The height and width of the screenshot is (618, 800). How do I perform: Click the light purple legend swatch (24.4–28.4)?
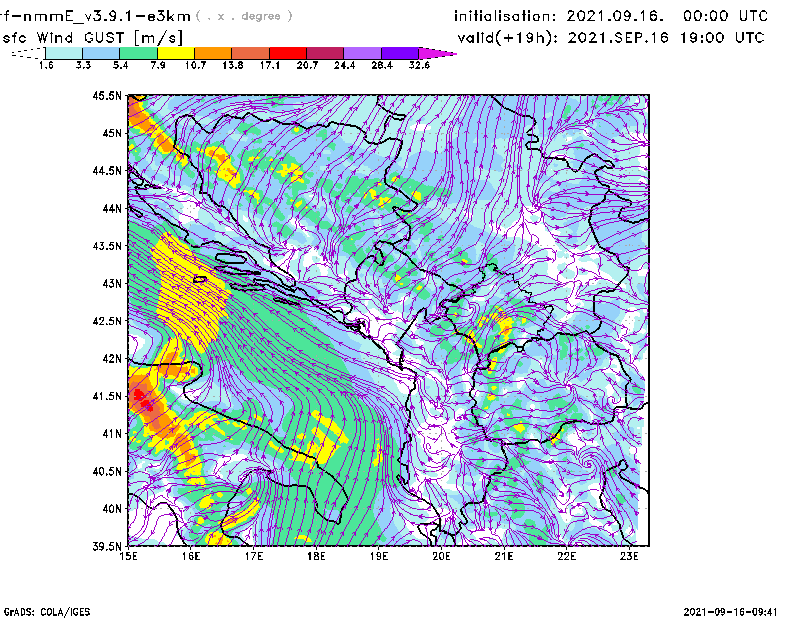362,53
